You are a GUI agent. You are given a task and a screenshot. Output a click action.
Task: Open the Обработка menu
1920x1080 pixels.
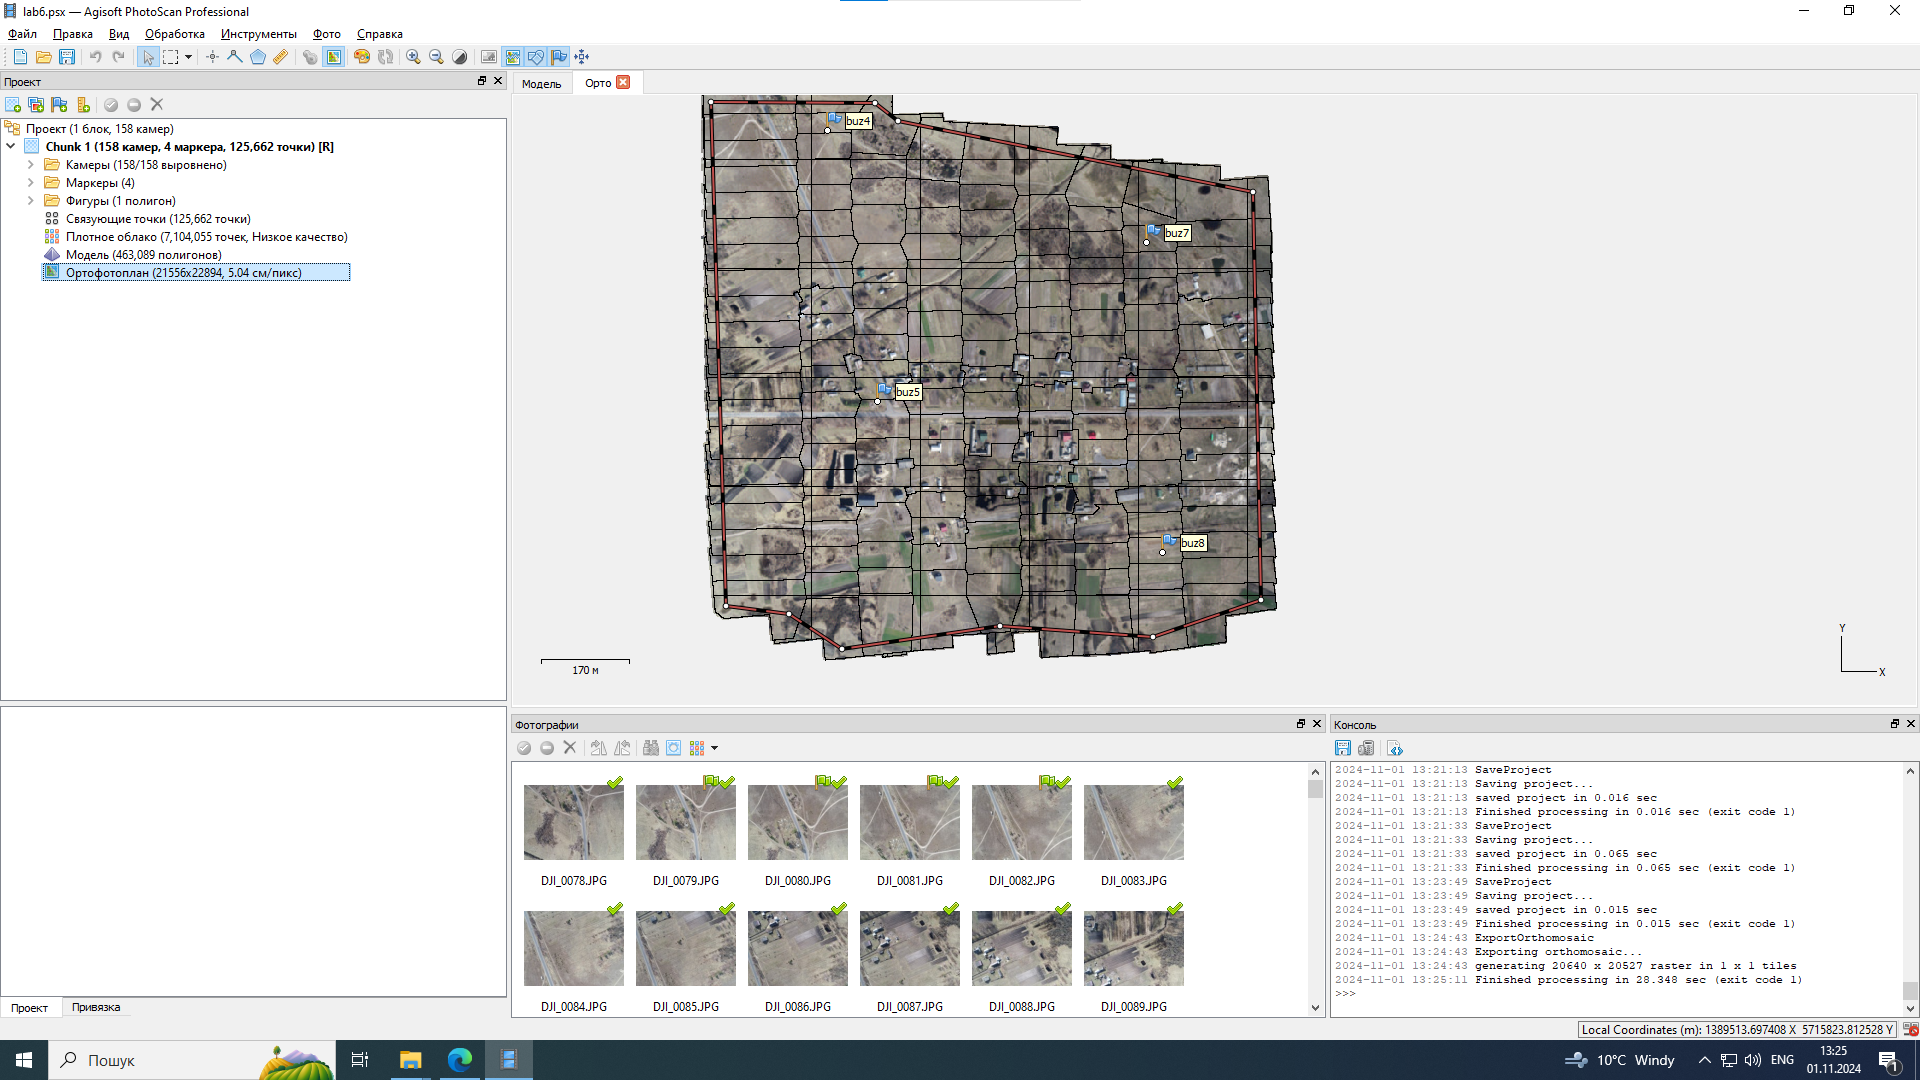point(174,34)
